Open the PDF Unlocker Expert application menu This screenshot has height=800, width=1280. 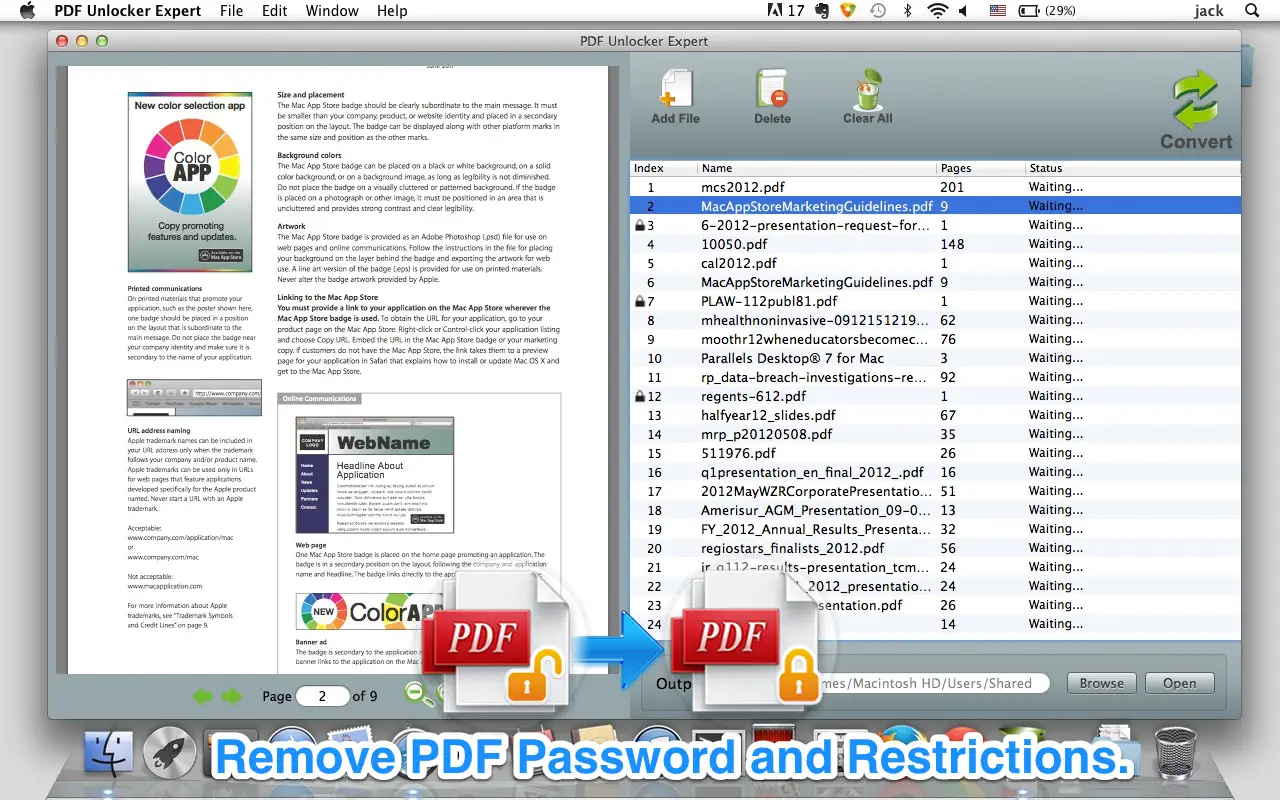pos(127,11)
